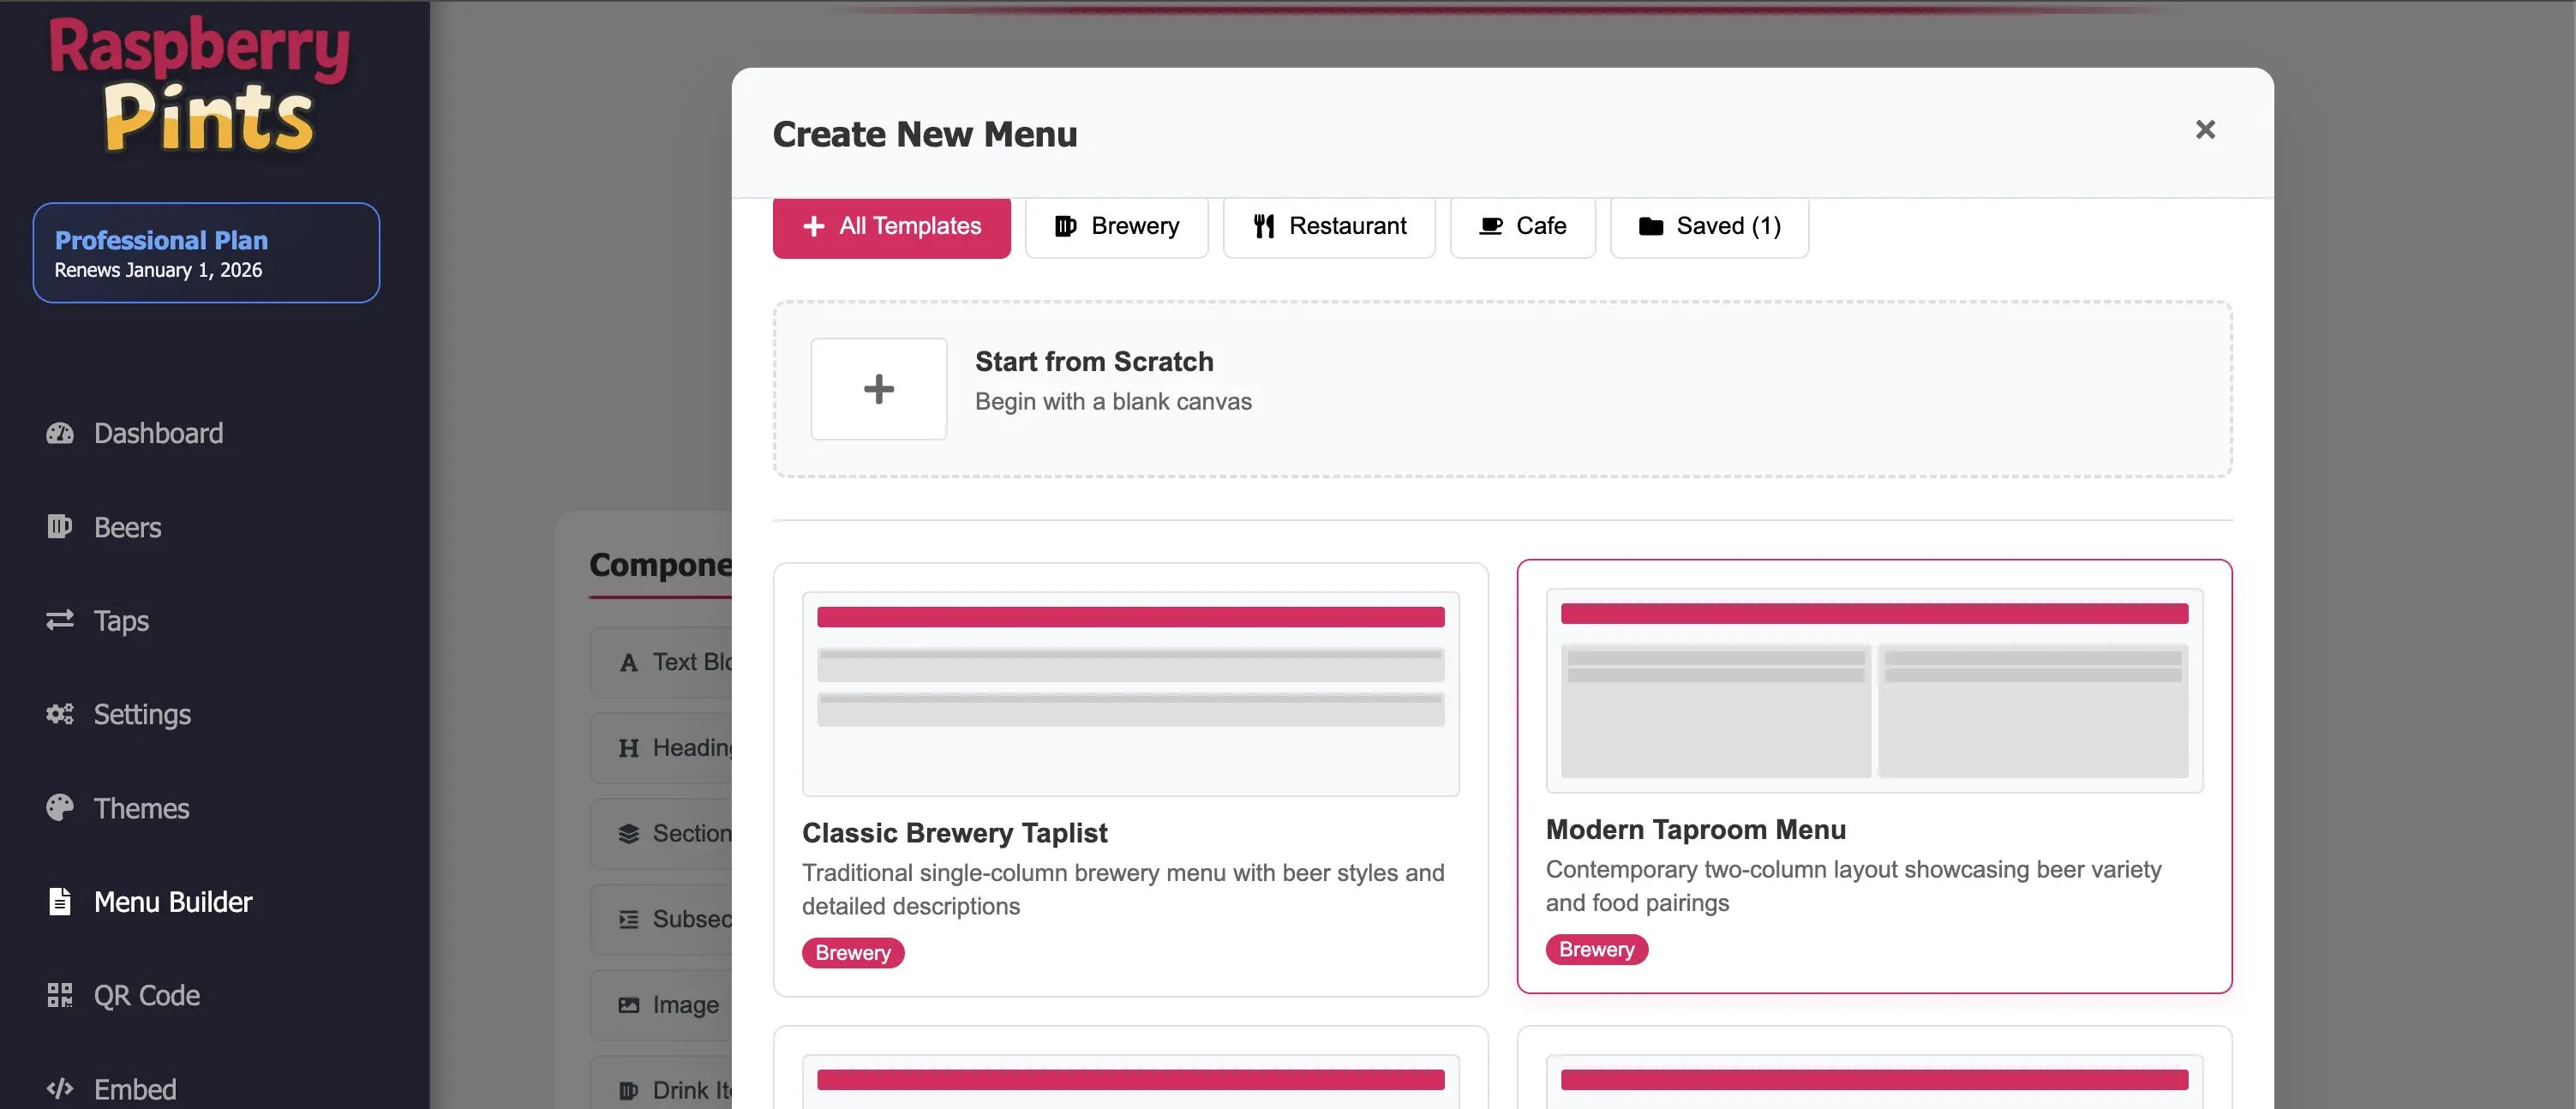This screenshot has width=2576, height=1109.
Task: Click the Section layers icon in Components
Action: point(628,833)
